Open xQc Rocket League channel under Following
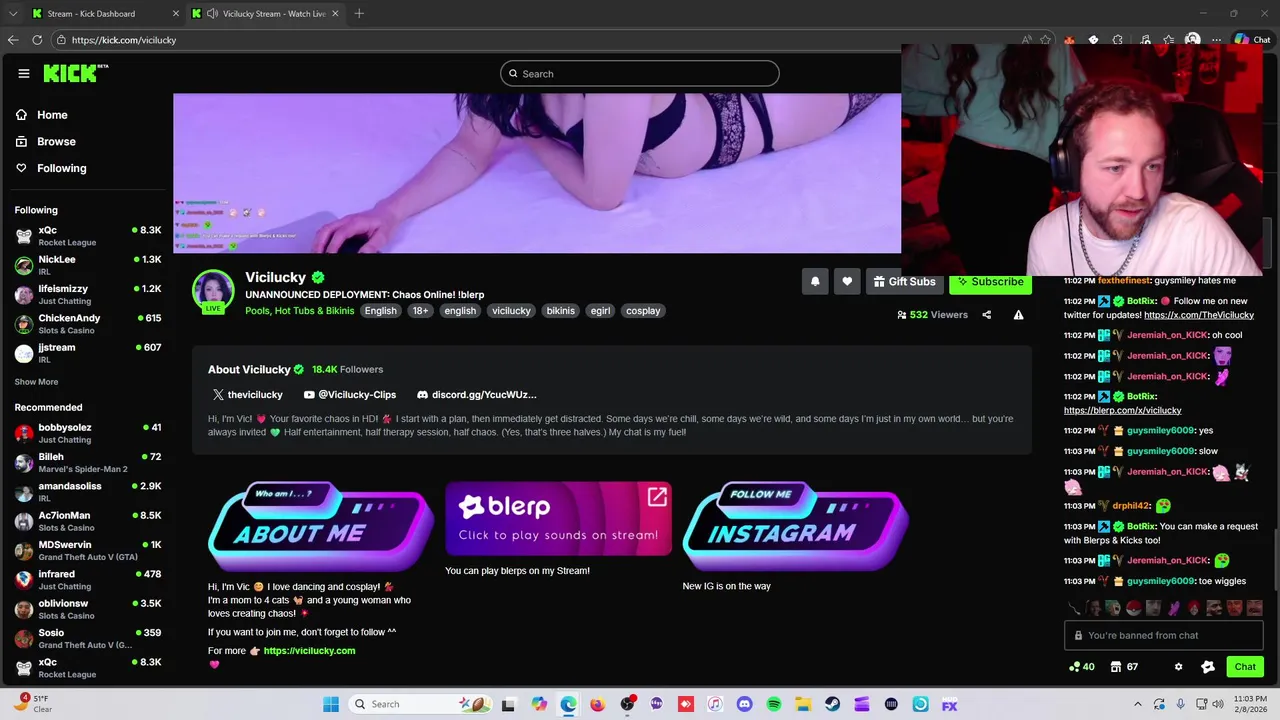1280x720 pixels. [87, 236]
